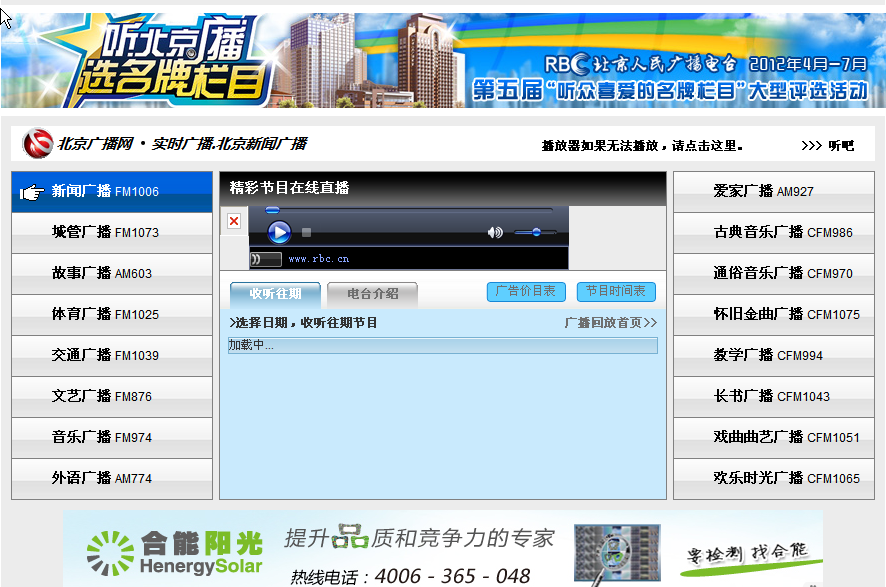The image size is (886, 587).
Task: Open the 电台介绍 tab
Action: coord(372,294)
